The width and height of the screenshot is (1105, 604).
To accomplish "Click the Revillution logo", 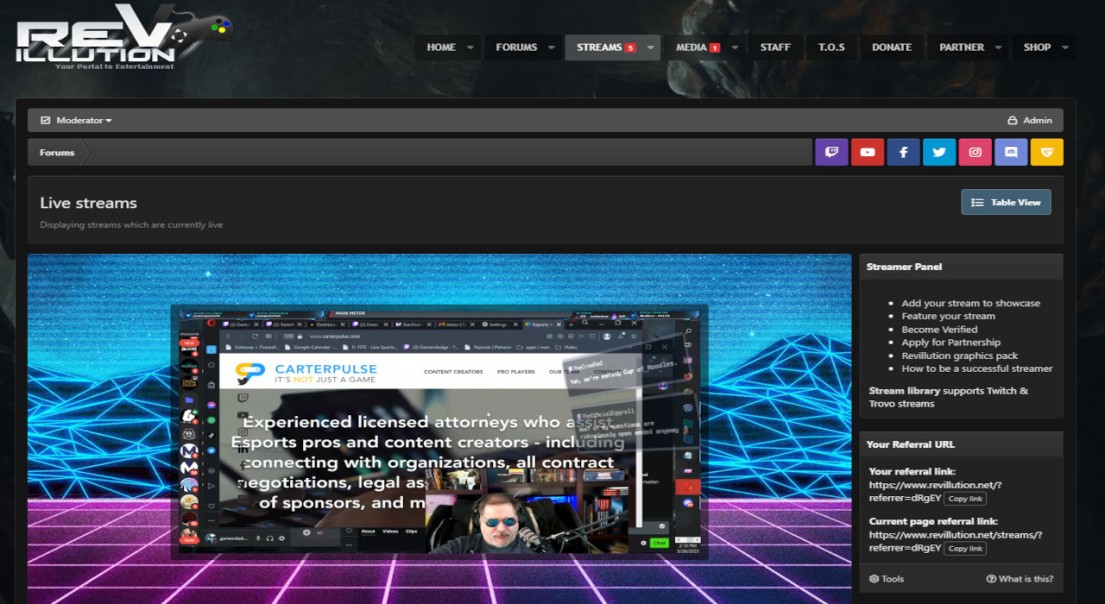I will pos(123,37).
